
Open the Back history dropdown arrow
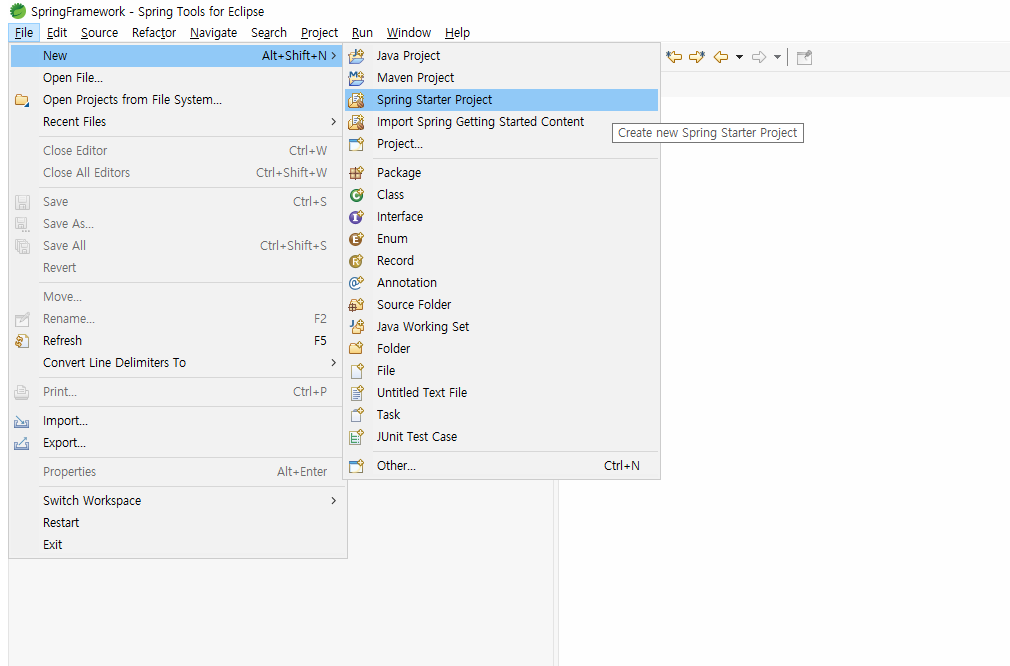(739, 57)
